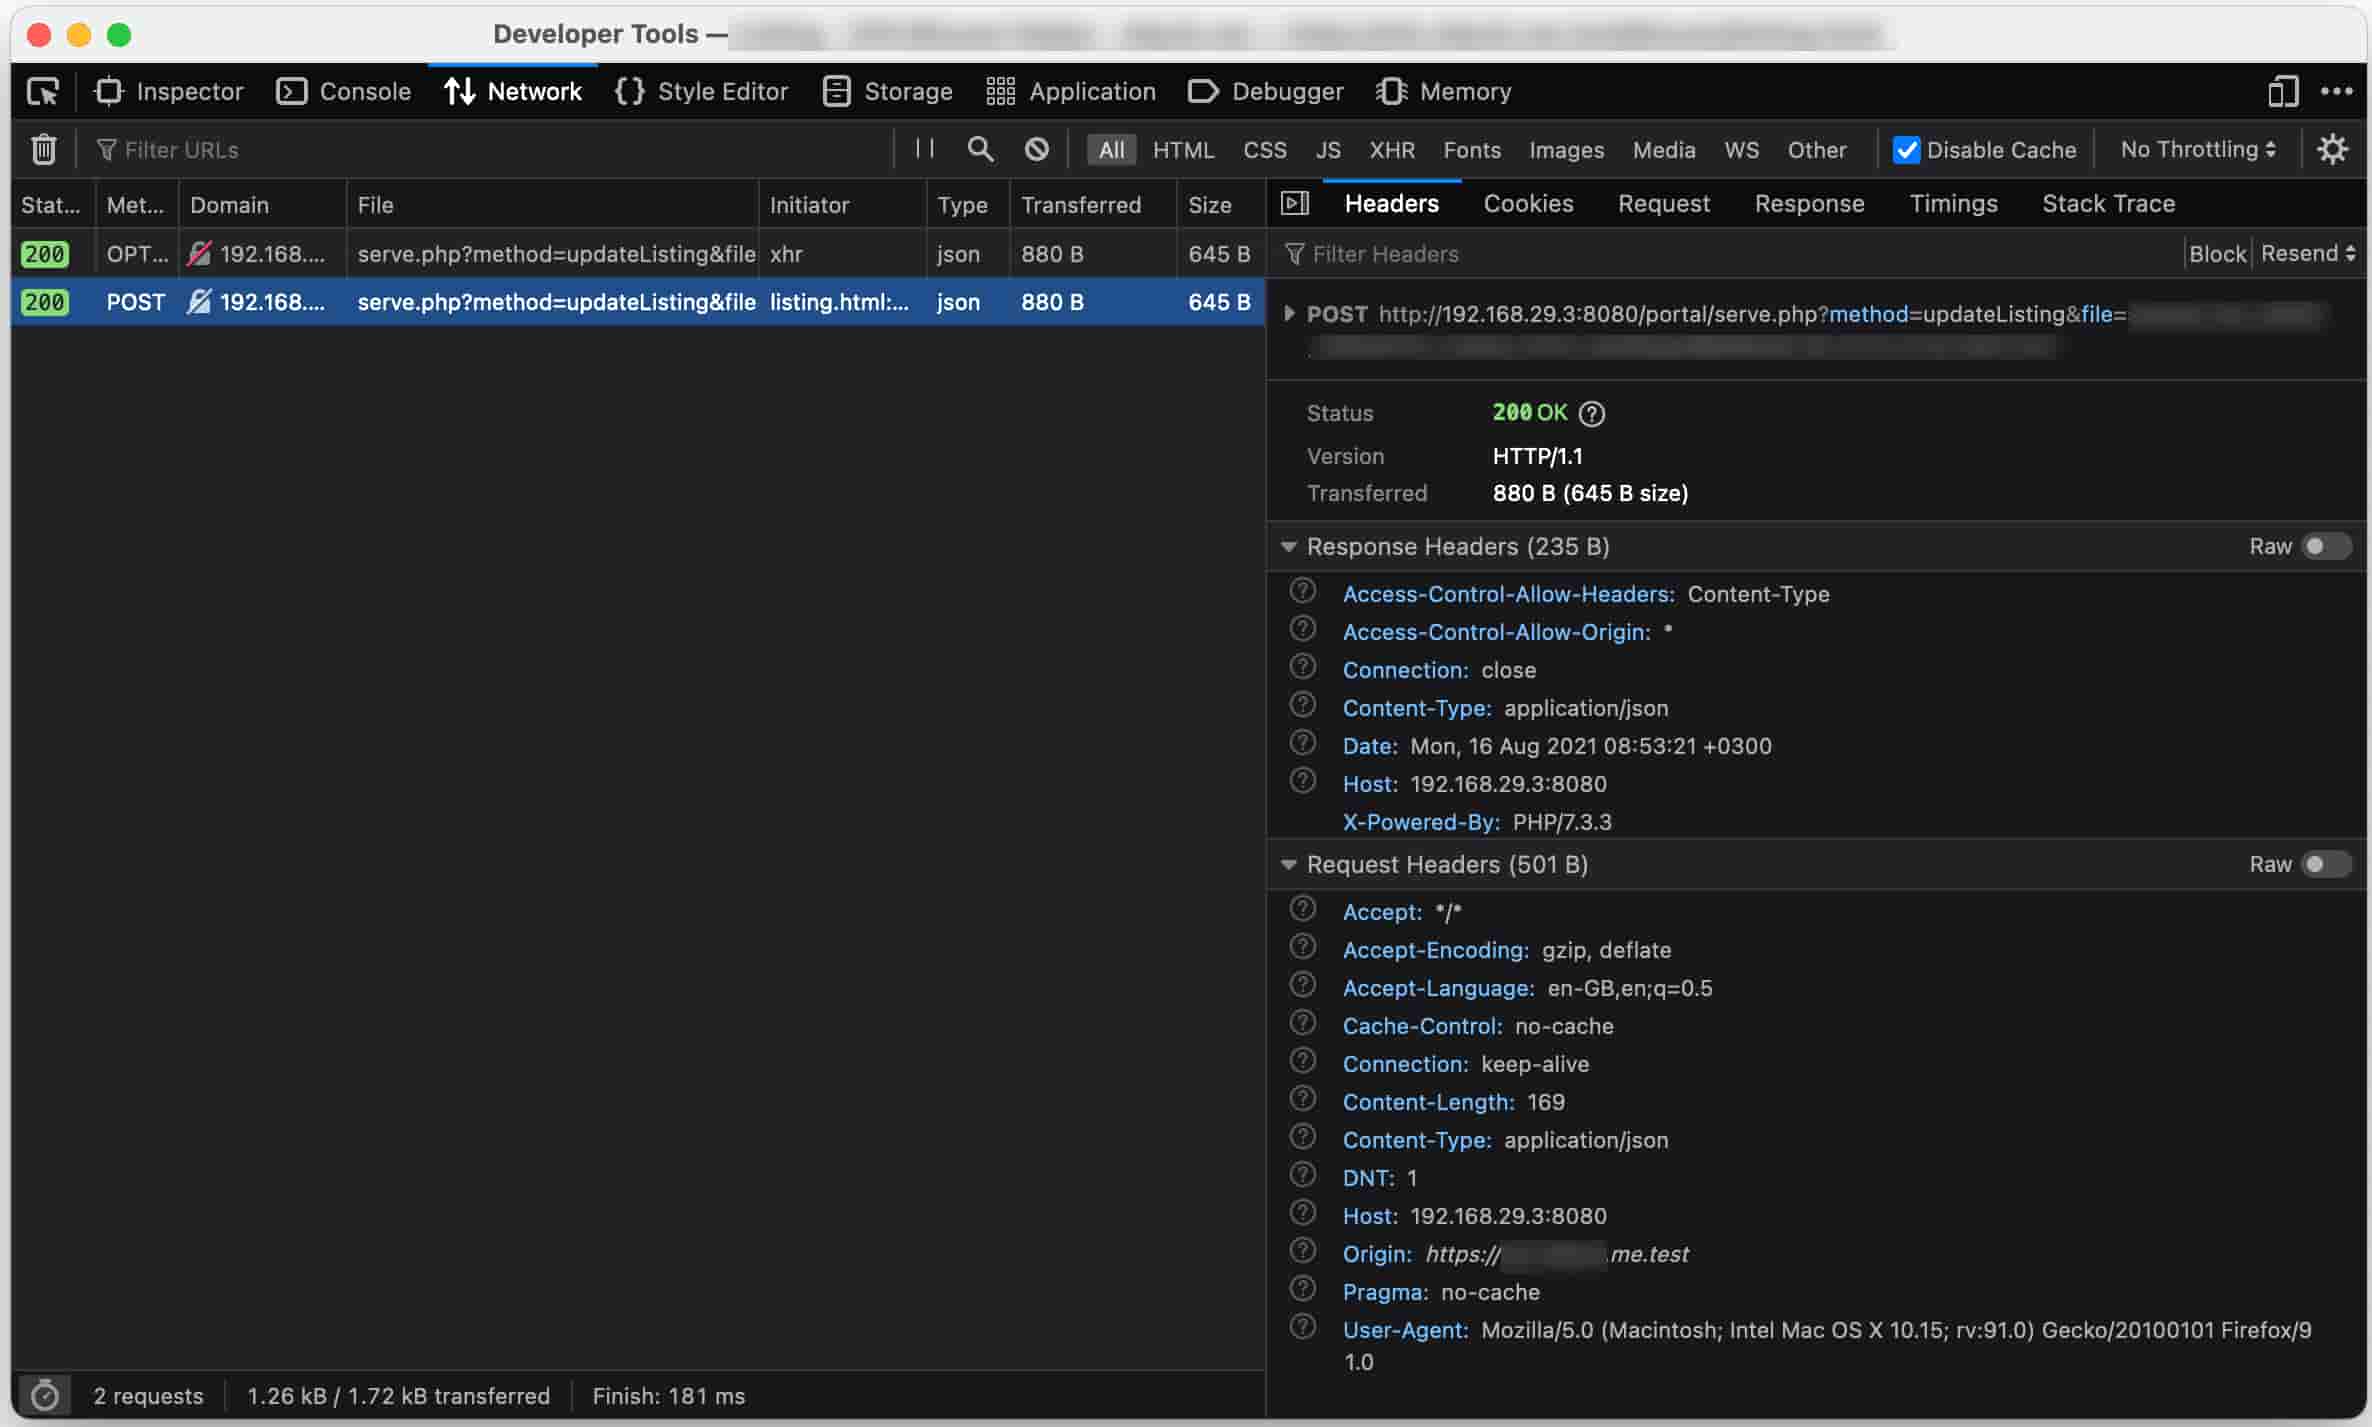Open network settings gear
2372x1427 pixels.
pos(2333,150)
